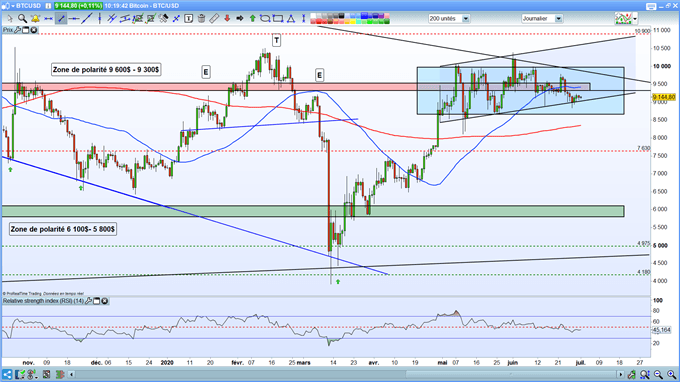Image resolution: width=680 pixels, height=382 pixels.
Task: Select the crossed blue lines tool
Action: click(x=176, y=19)
